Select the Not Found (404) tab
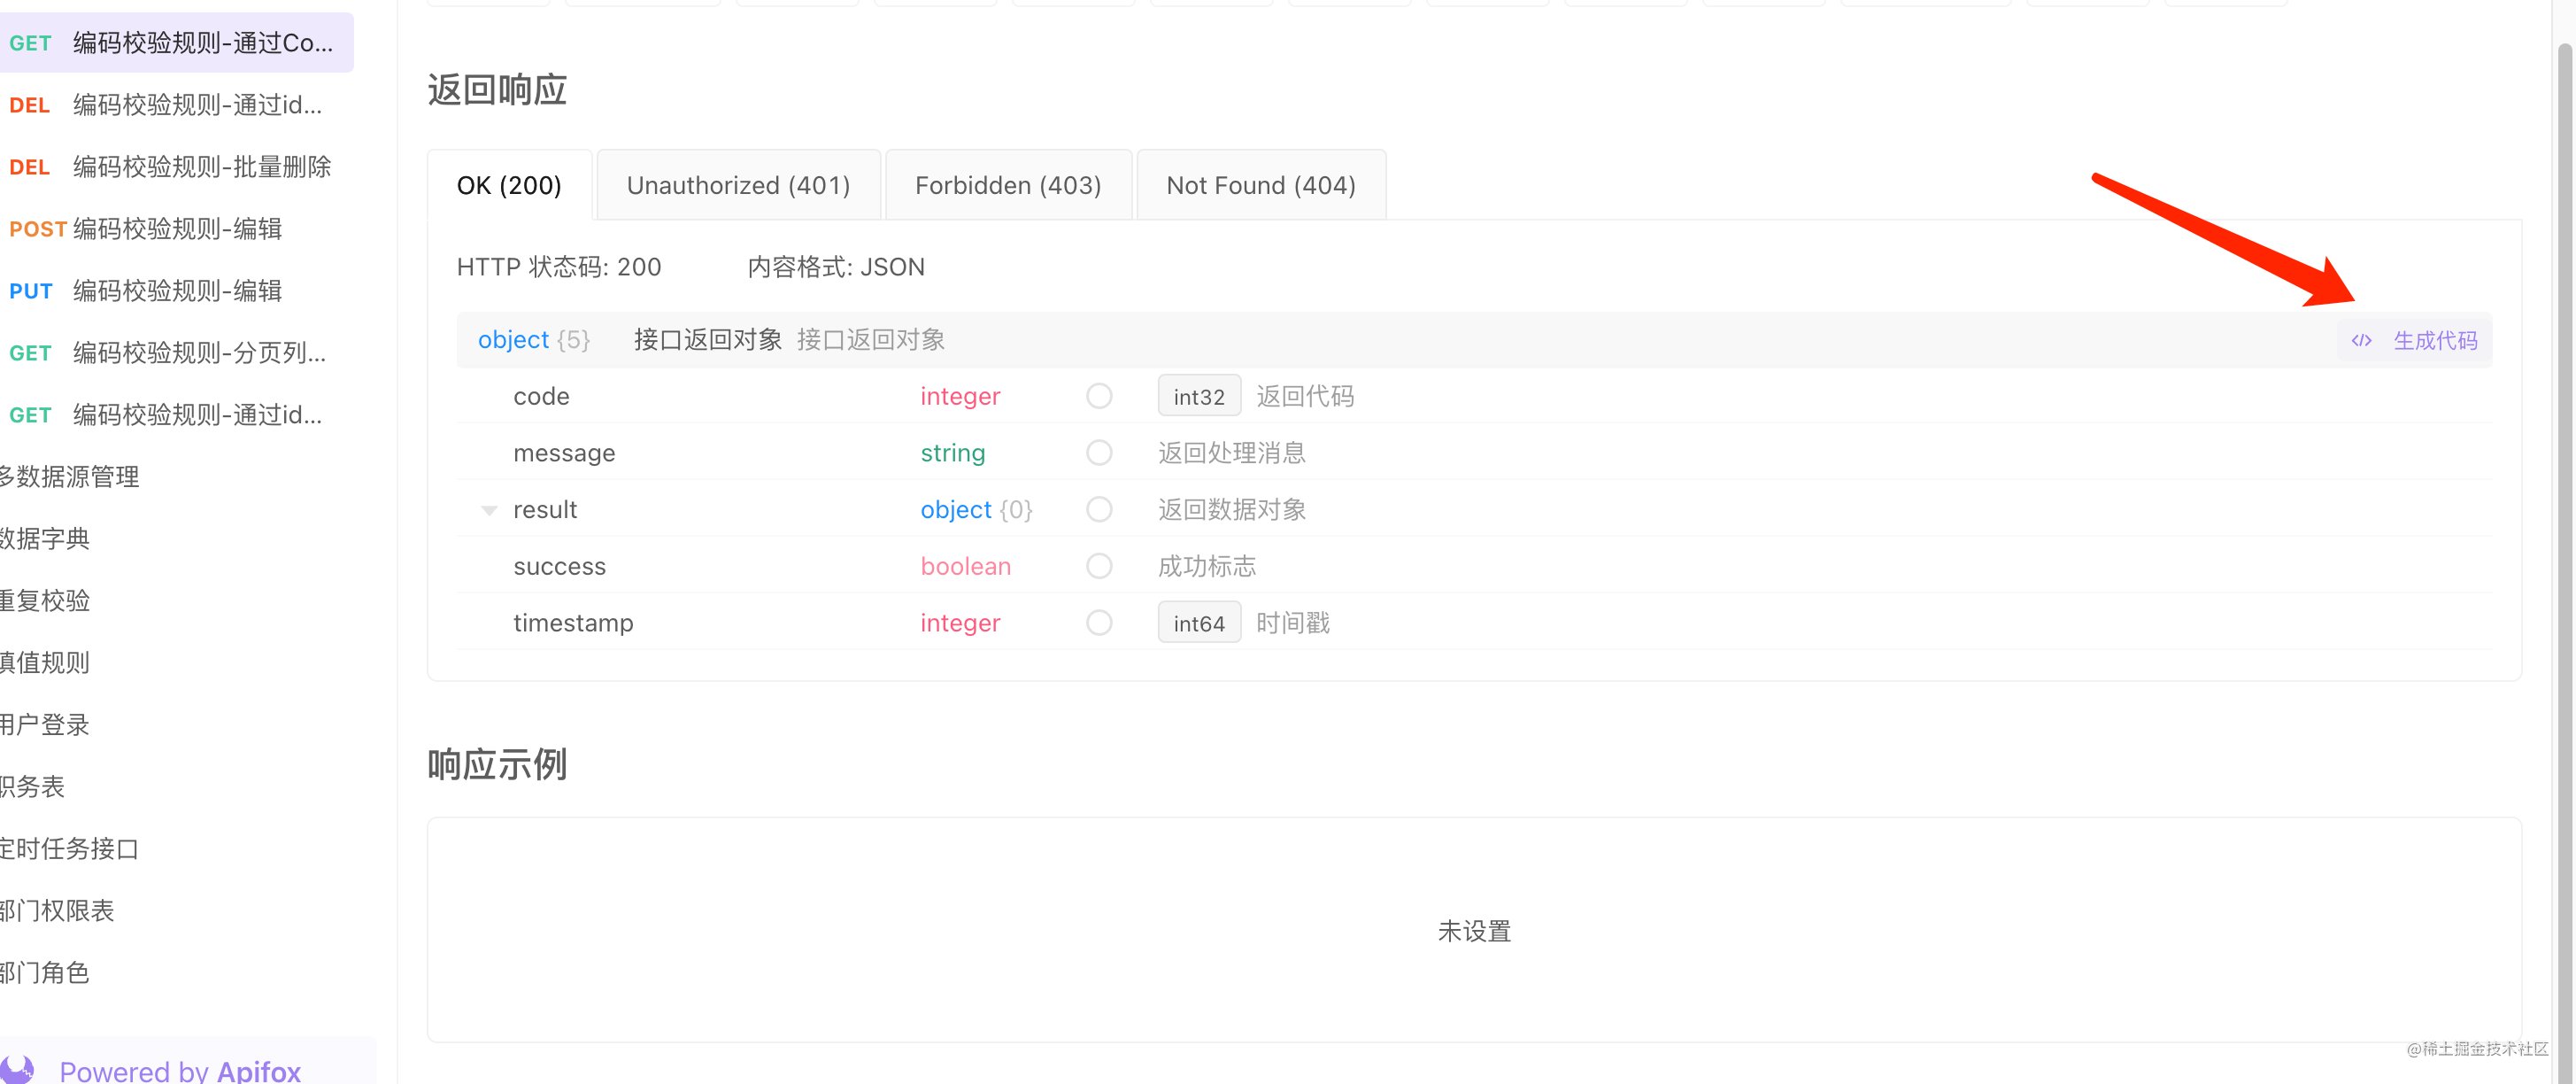Screen dimensions: 2576x1084 click(1261, 185)
